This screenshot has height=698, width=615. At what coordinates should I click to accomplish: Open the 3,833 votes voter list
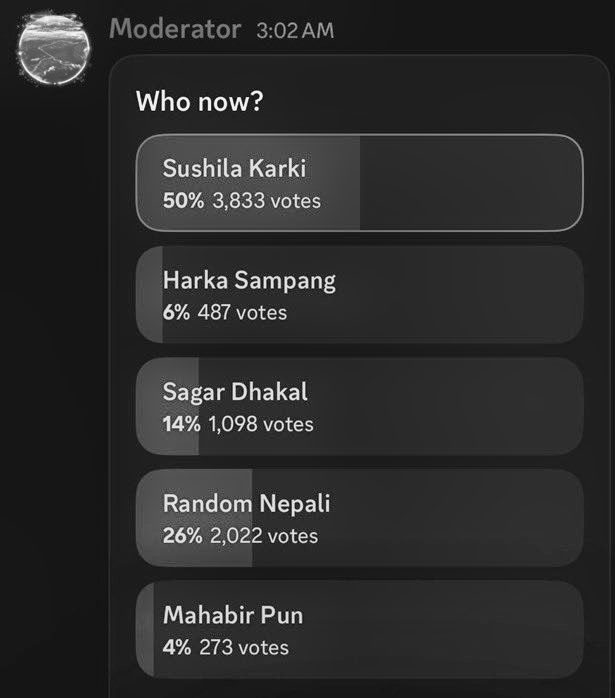266,201
